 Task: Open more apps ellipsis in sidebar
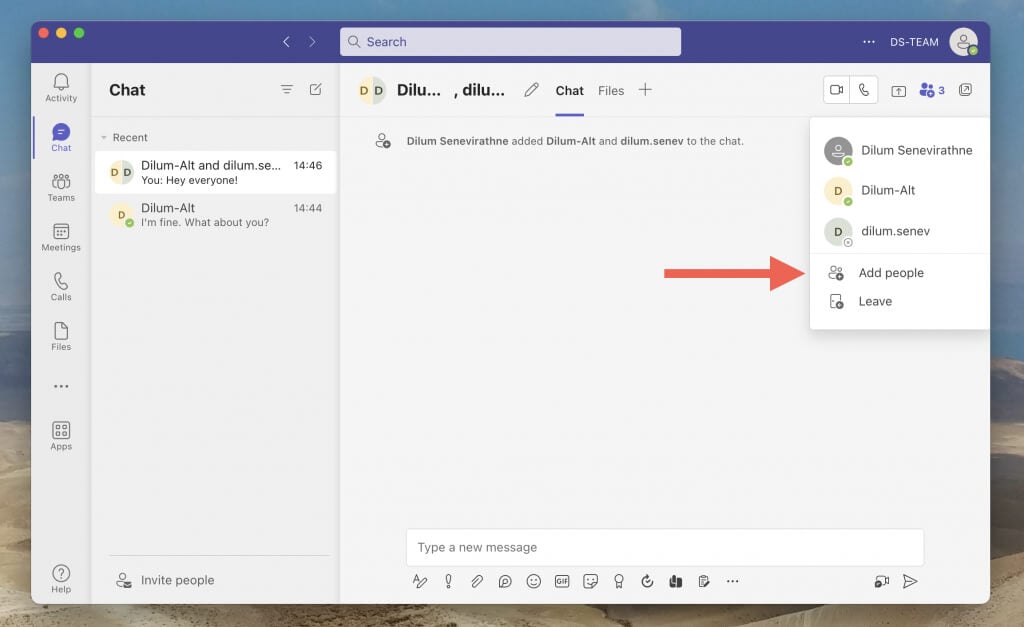(61, 386)
